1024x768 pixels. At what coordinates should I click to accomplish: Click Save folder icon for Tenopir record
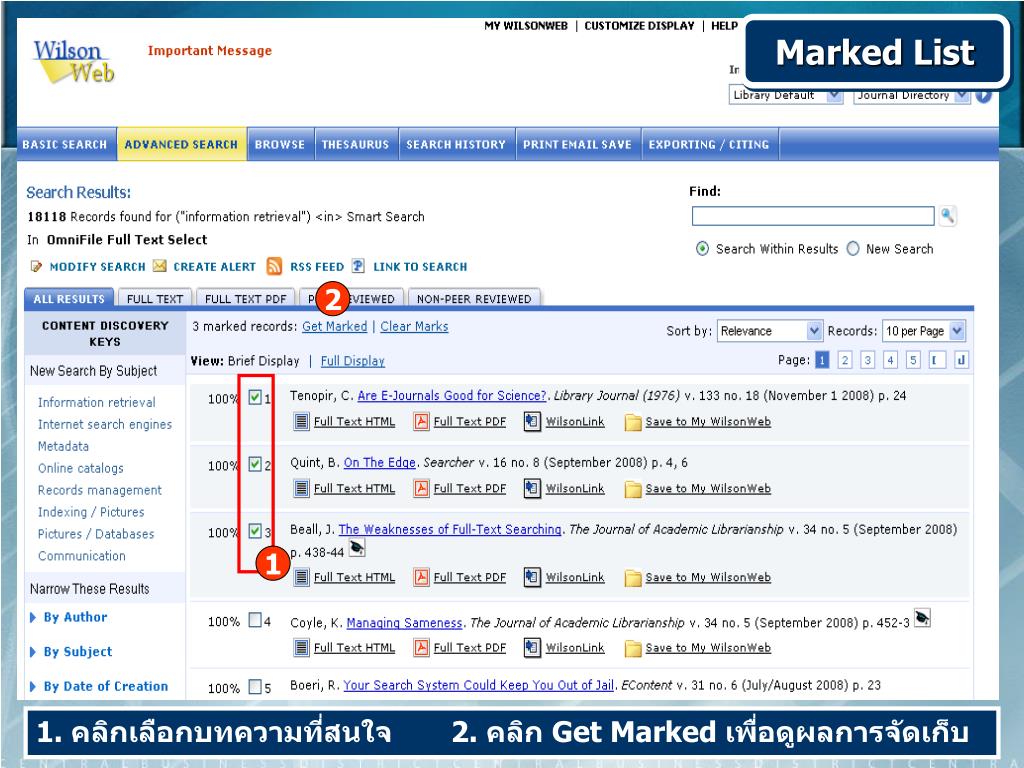(632, 422)
